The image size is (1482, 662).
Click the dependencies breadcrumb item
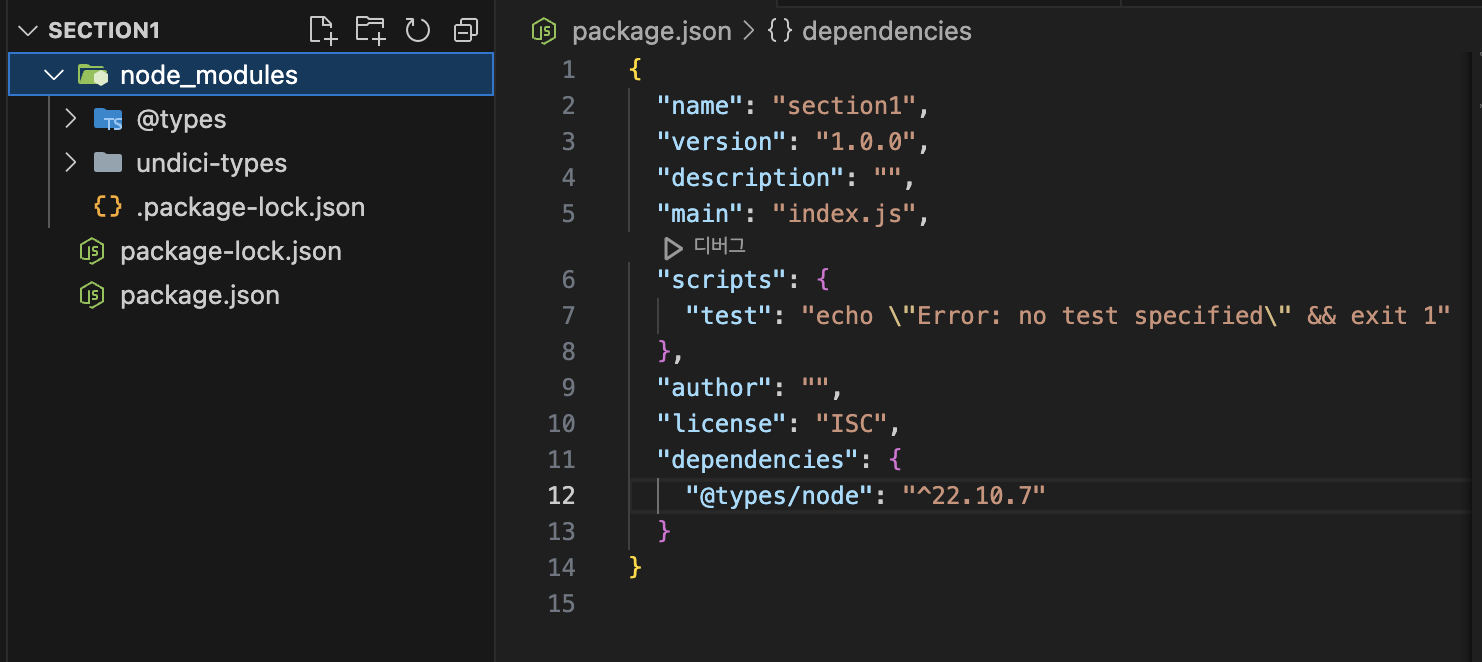coord(887,31)
